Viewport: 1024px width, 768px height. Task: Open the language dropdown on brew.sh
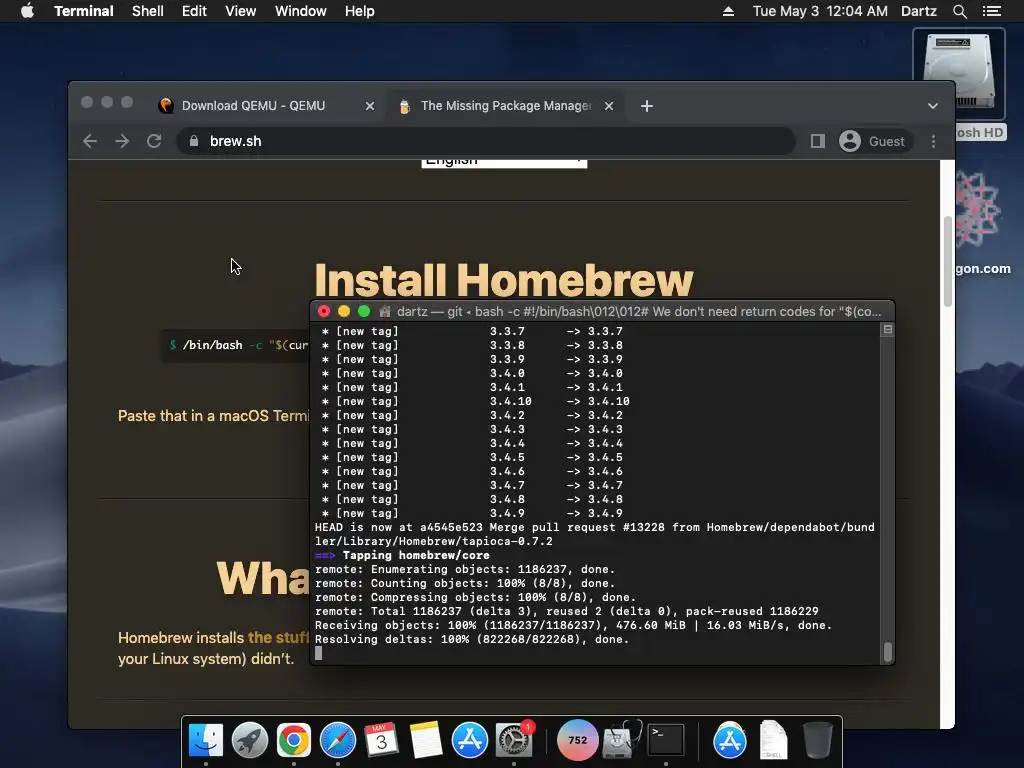(x=504, y=162)
